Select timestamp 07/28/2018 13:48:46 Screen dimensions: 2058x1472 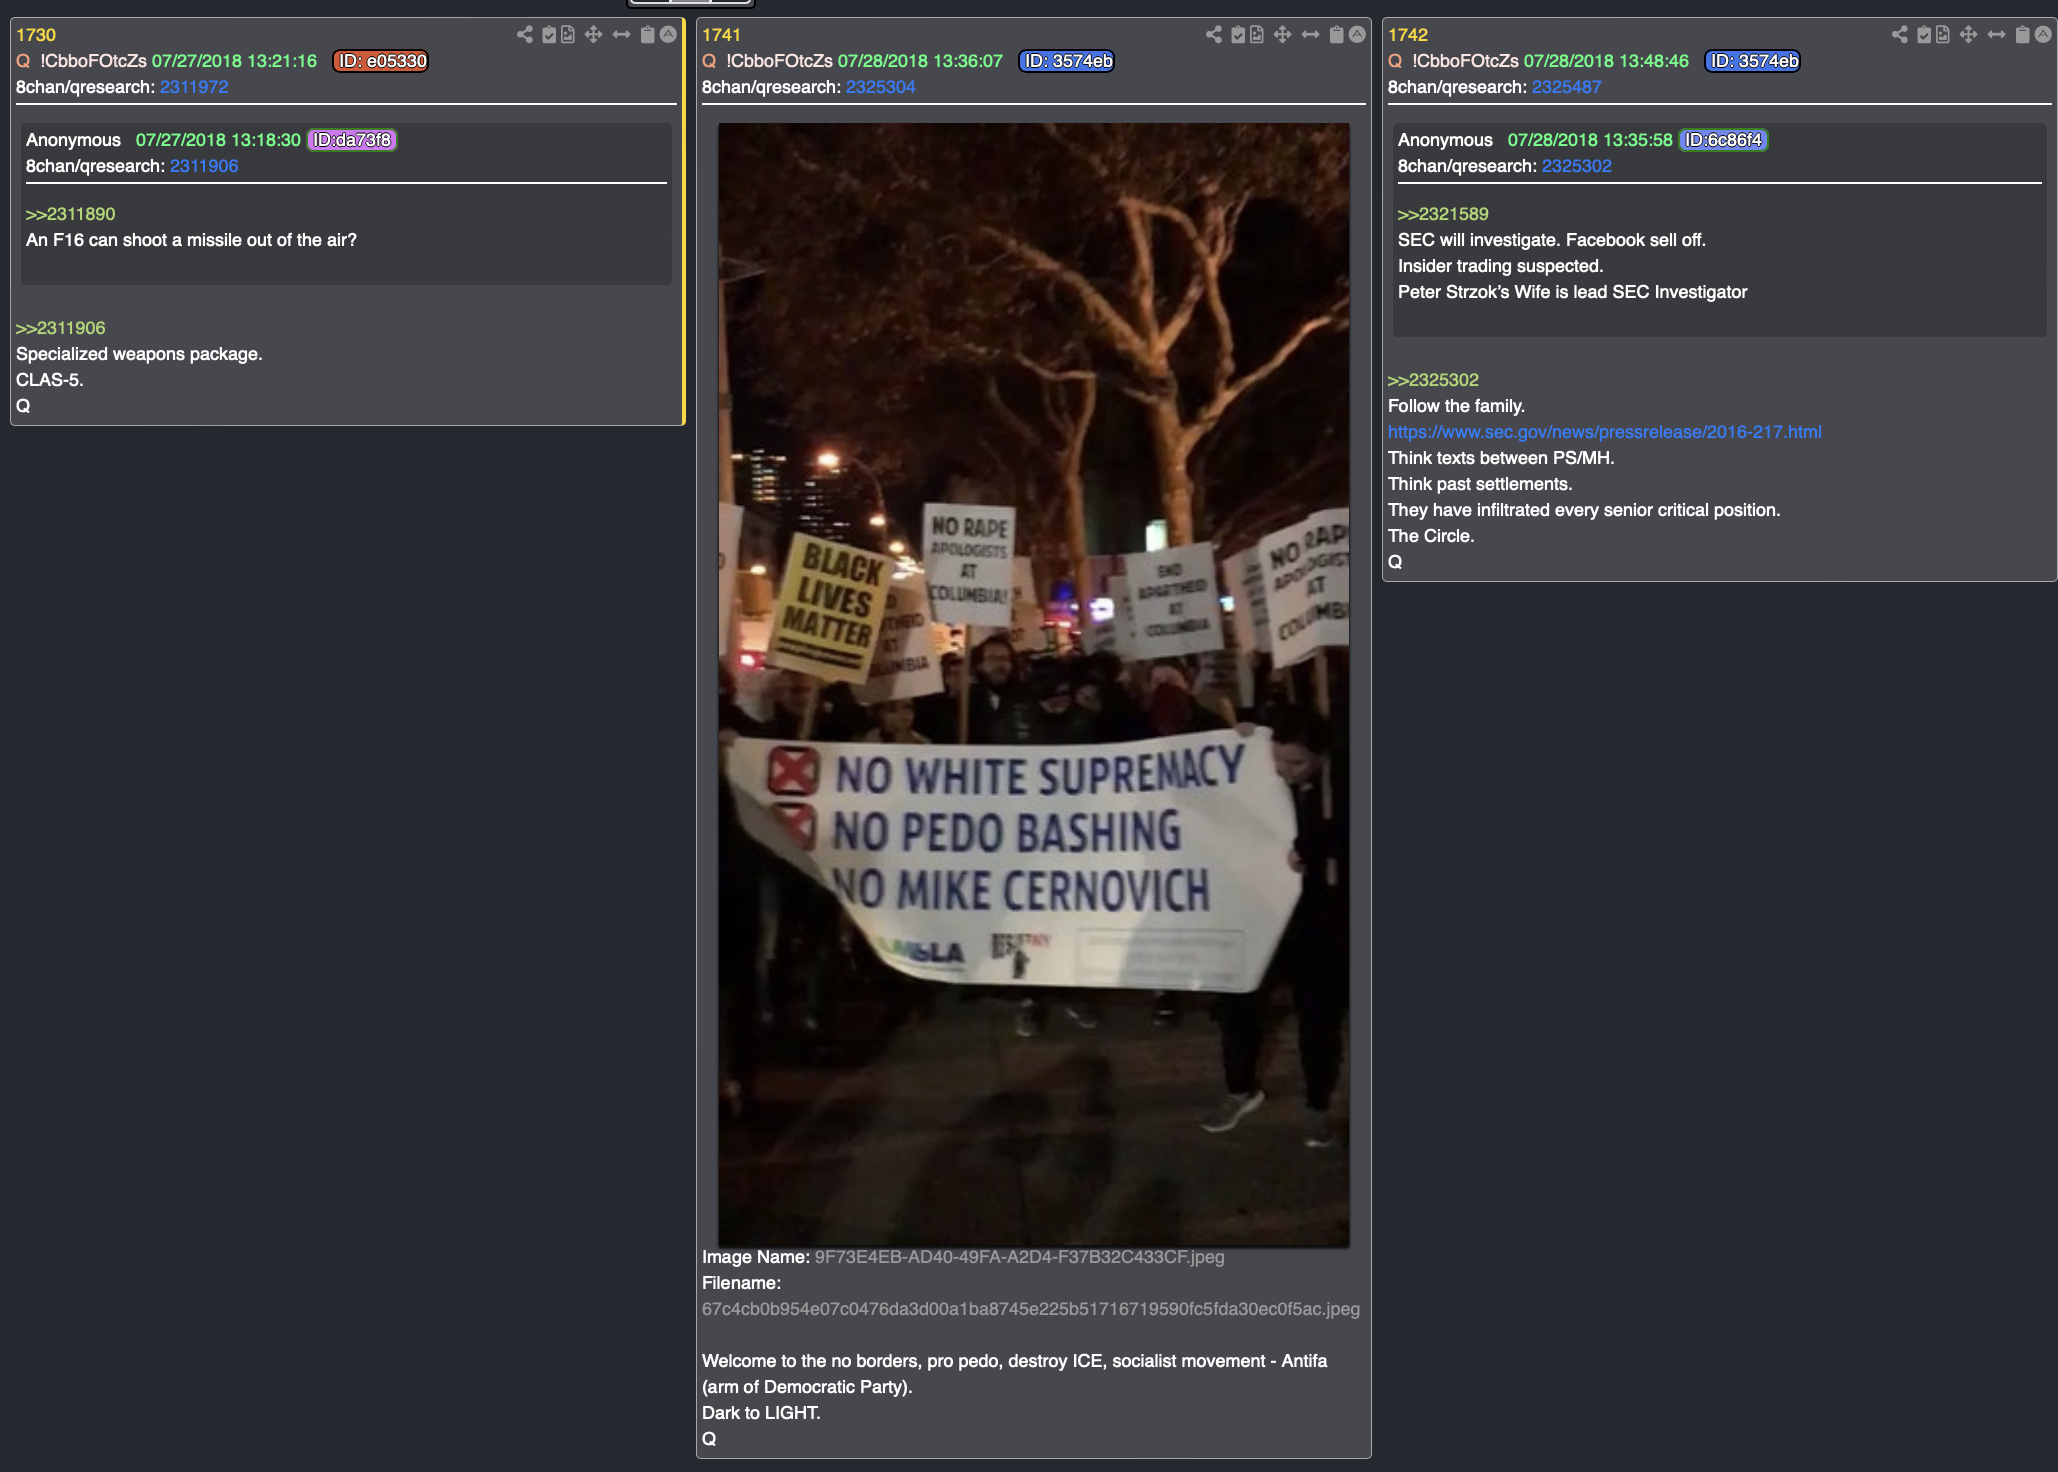(x=1606, y=61)
